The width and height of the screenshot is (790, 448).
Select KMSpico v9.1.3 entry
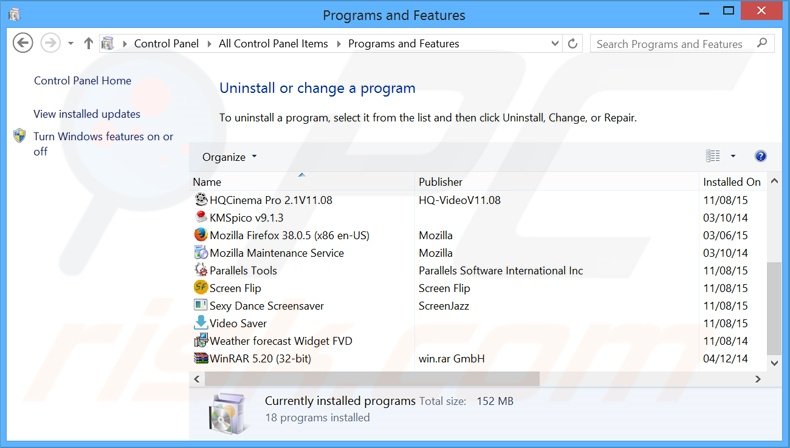tap(246, 218)
